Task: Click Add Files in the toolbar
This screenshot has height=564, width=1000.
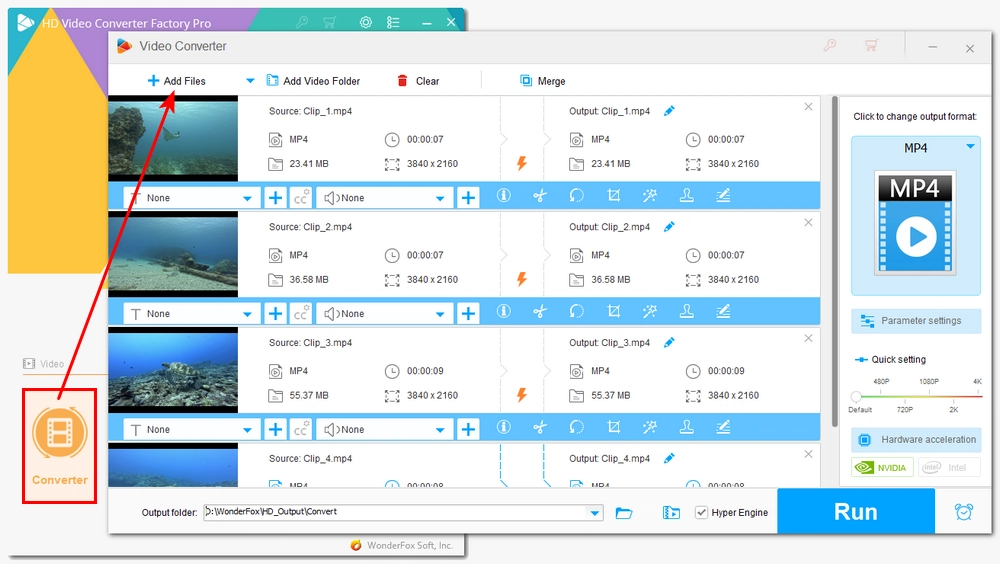Action: (x=177, y=81)
